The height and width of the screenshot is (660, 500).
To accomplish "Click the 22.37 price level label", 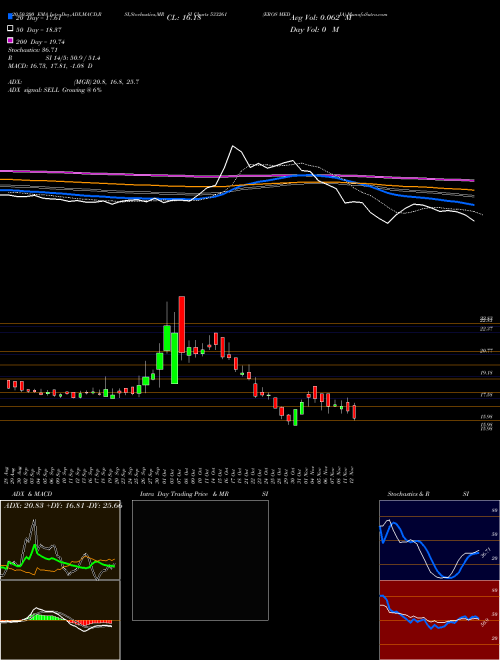I will (x=486, y=329).
